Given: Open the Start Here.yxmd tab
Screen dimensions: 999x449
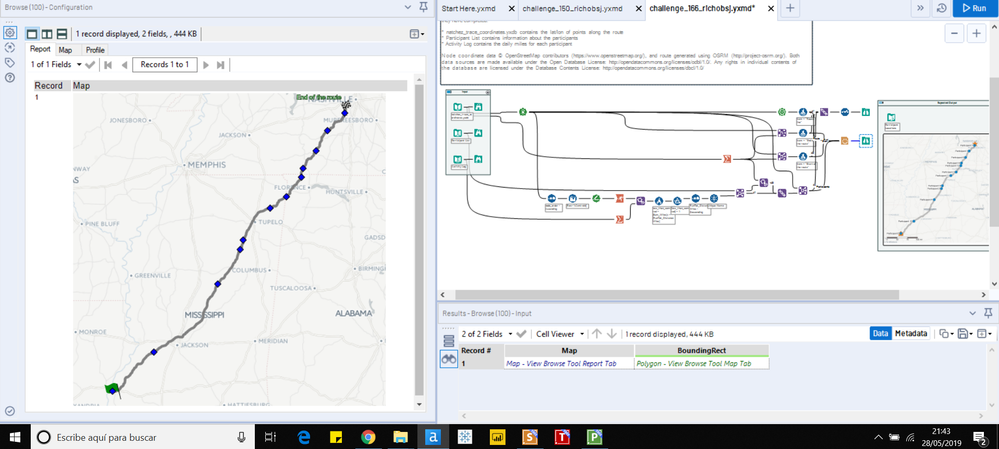Looking at the screenshot, I should [468, 8].
